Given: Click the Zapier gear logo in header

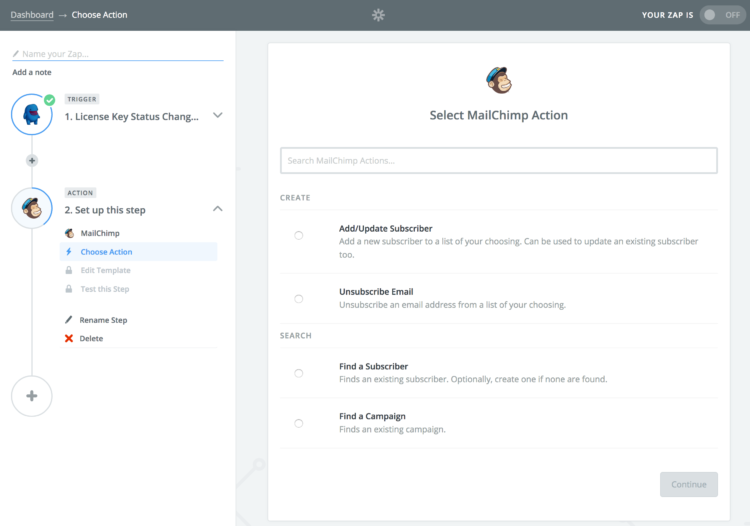Looking at the screenshot, I should (x=378, y=15).
